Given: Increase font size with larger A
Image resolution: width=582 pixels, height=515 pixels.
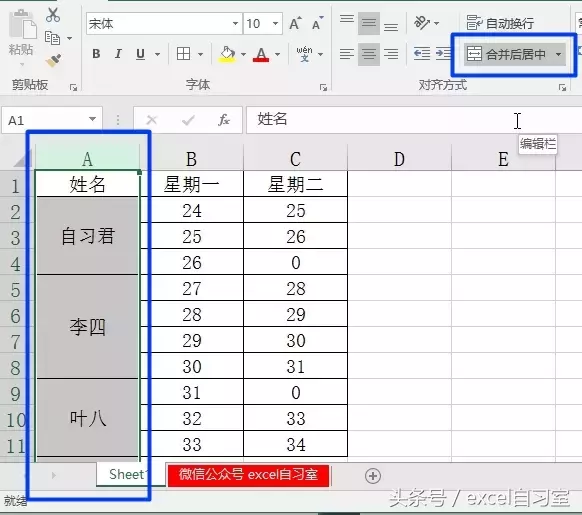Looking at the screenshot, I should (x=295, y=23).
